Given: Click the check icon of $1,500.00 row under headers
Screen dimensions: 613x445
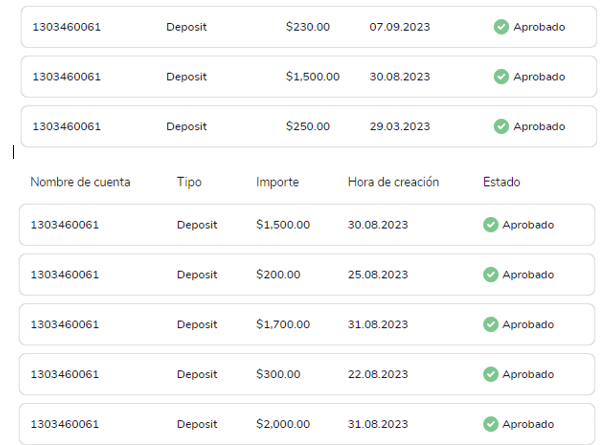Looking at the screenshot, I should (490, 225).
